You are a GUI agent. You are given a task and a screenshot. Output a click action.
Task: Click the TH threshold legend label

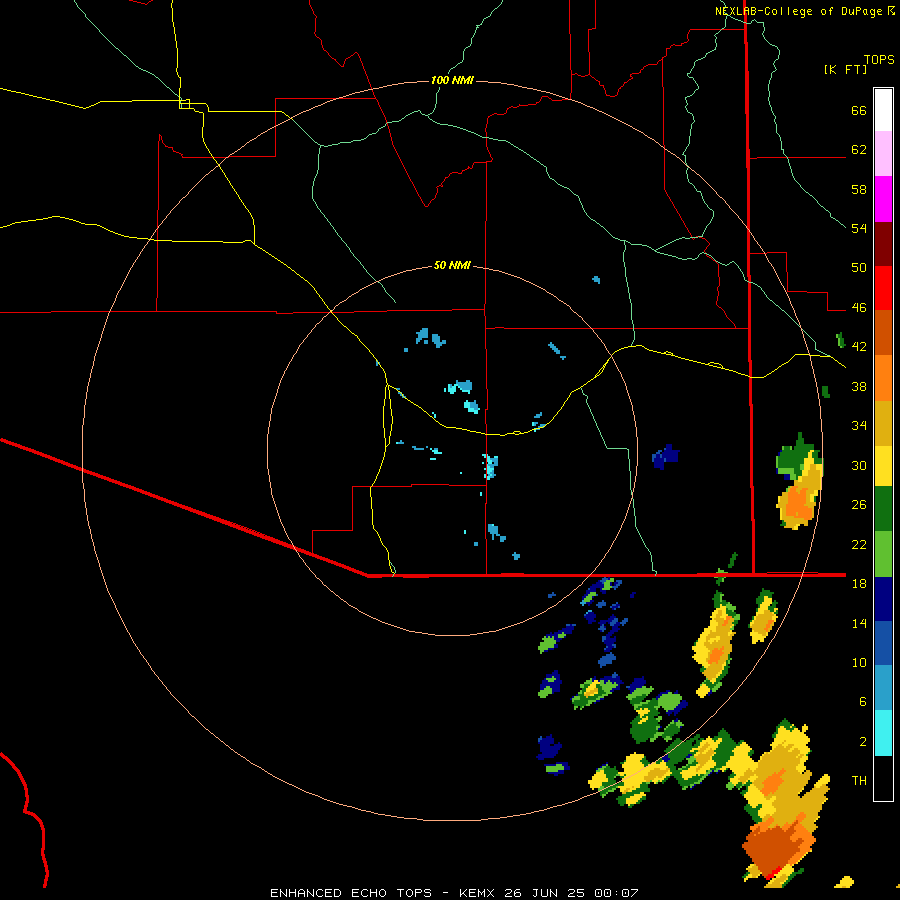coord(859,781)
